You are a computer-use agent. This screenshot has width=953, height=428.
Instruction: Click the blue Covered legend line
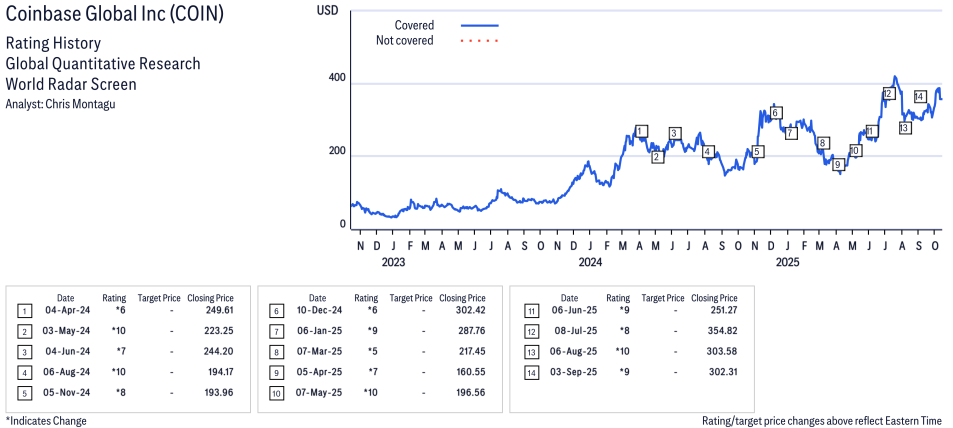[x=479, y=25]
